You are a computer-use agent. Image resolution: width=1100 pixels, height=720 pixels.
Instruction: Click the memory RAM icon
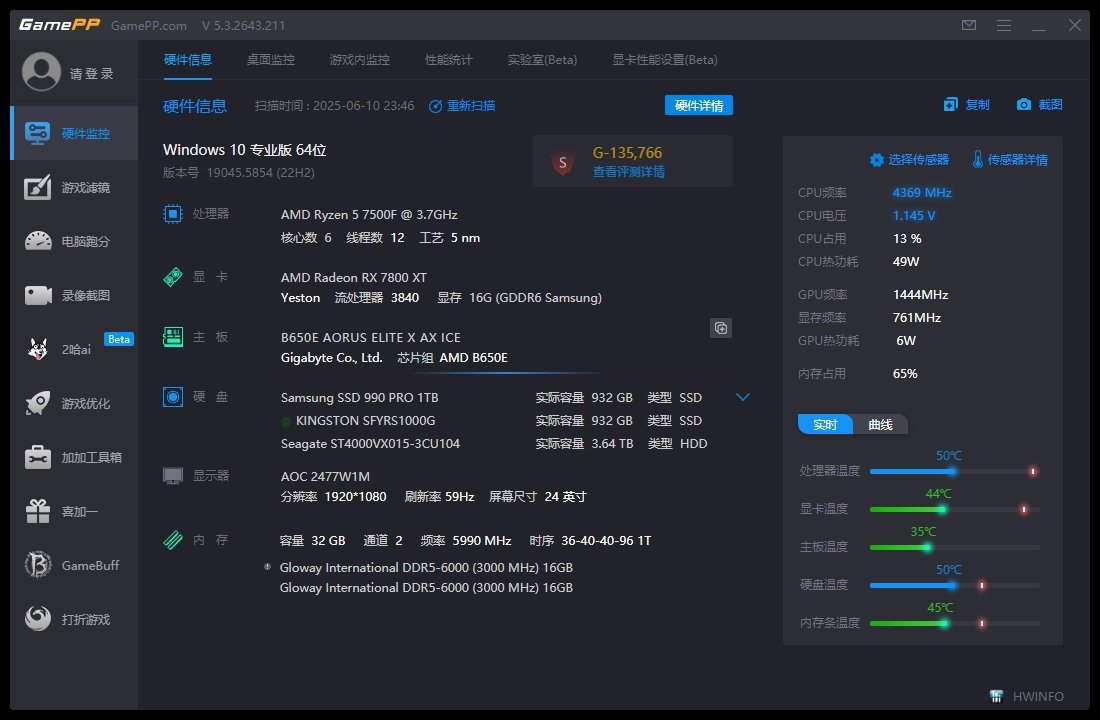173,540
